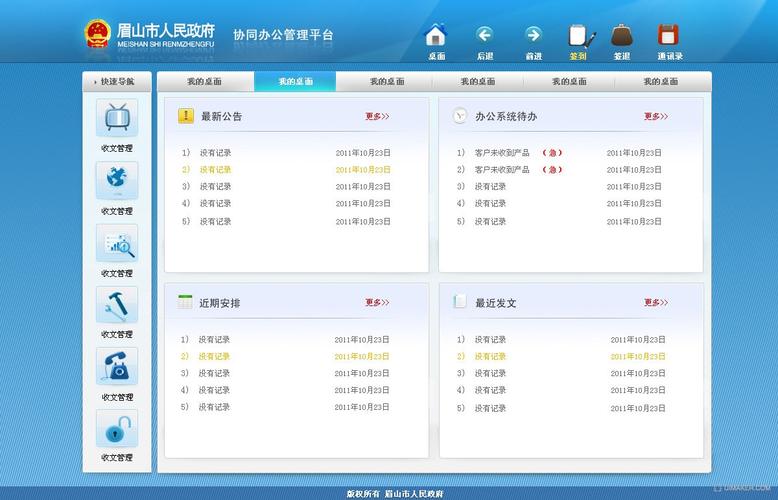Click the 签退 brown purse icon
Viewport: 778px width, 500px height.
pos(622,35)
